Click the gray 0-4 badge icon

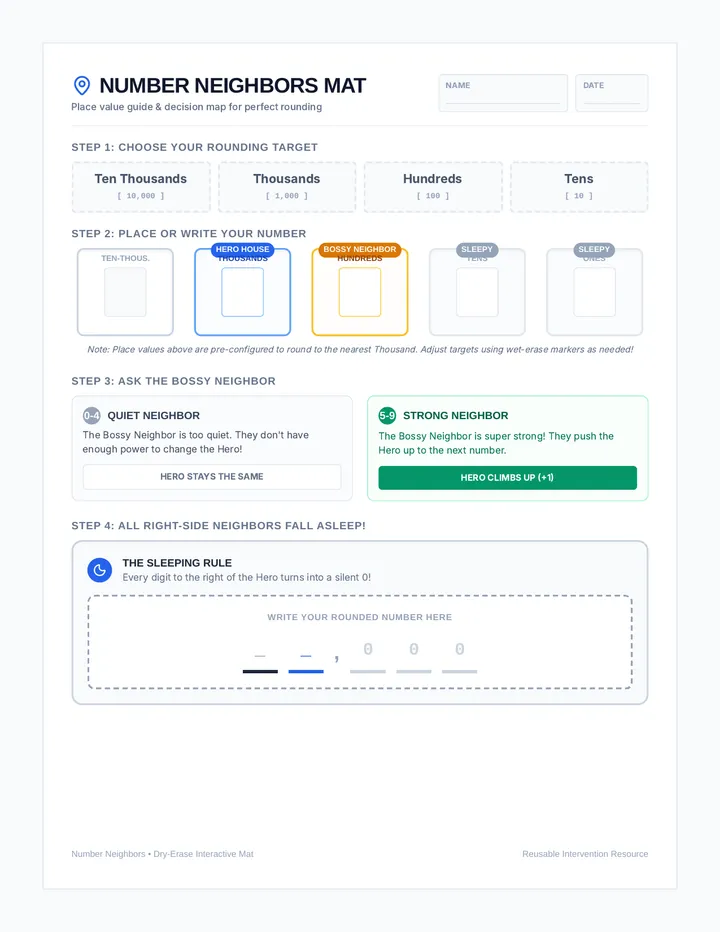[92, 415]
